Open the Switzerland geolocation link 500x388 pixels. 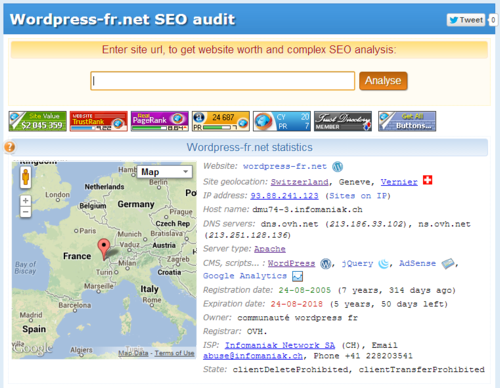[x=299, y=182]
